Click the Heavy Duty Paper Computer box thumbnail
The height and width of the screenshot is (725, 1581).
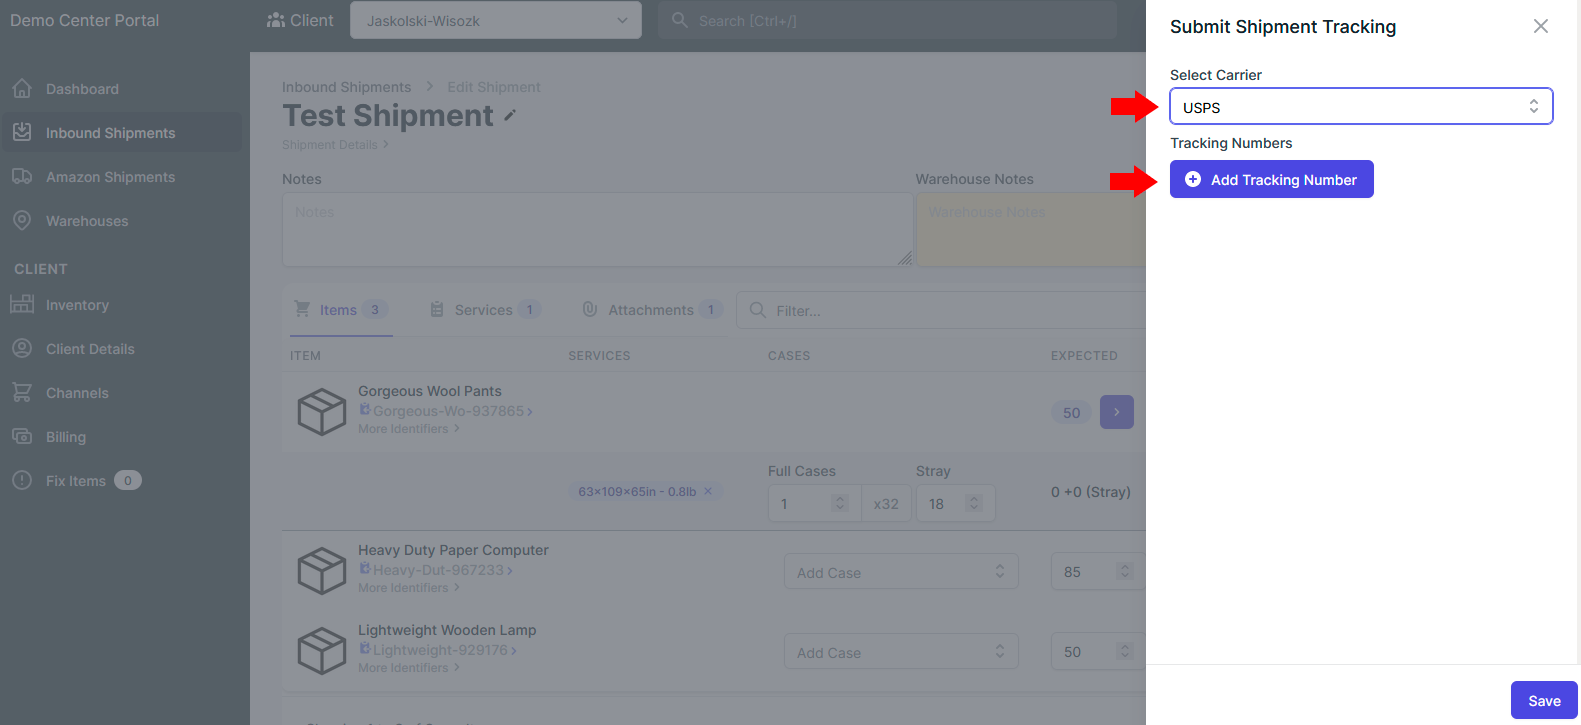322,570
